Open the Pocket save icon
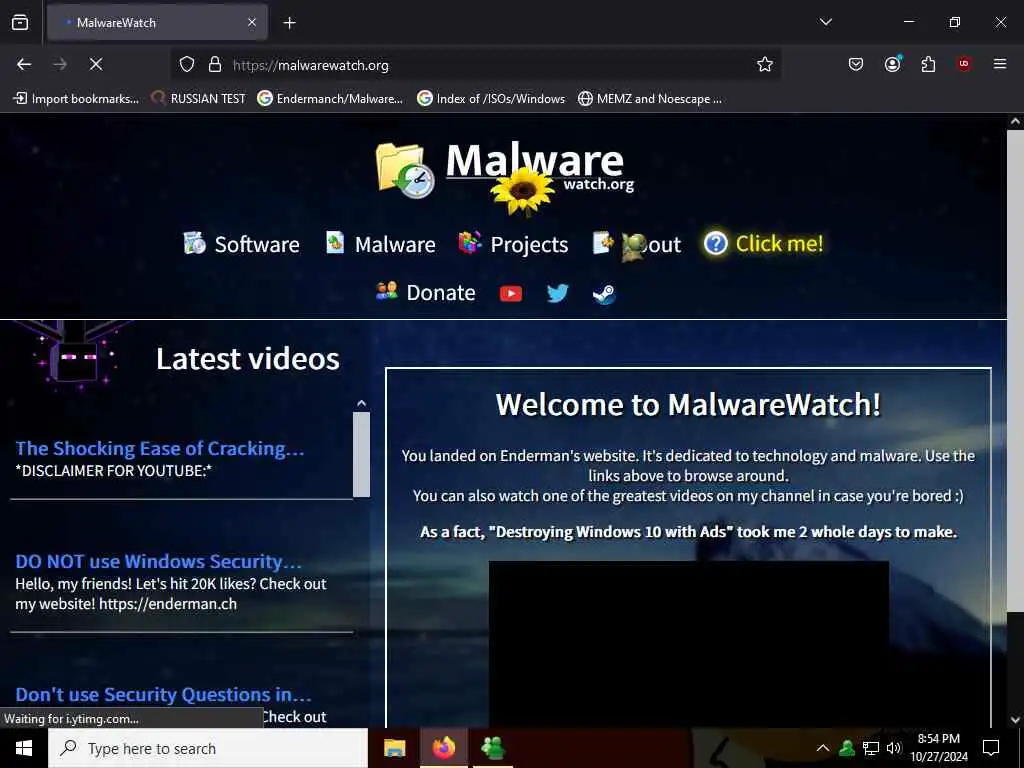1024x768 pixels. pos(856,64)
